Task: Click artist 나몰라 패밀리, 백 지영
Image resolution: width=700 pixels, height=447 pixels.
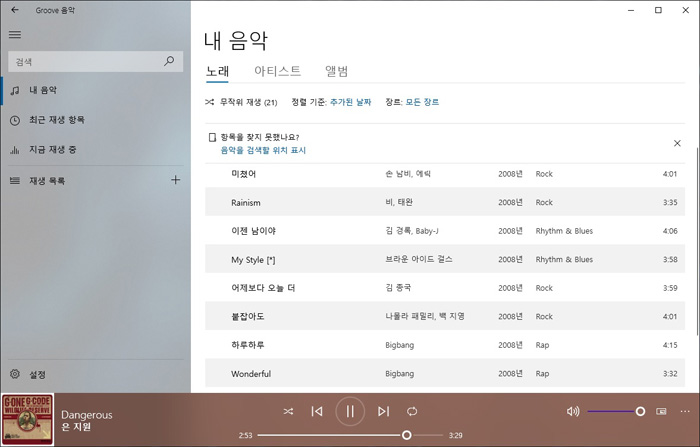Action: (425, 317)
